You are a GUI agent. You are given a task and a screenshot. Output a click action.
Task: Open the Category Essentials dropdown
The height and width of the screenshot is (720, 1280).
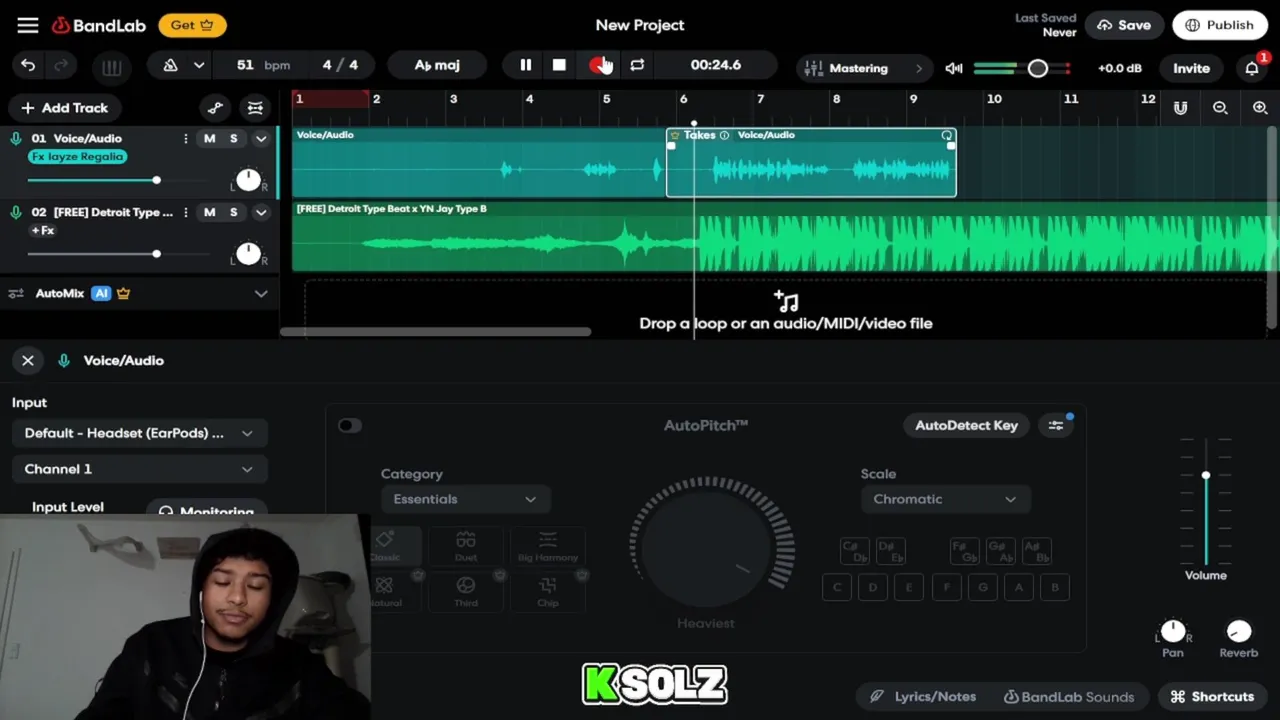[465, 499]
